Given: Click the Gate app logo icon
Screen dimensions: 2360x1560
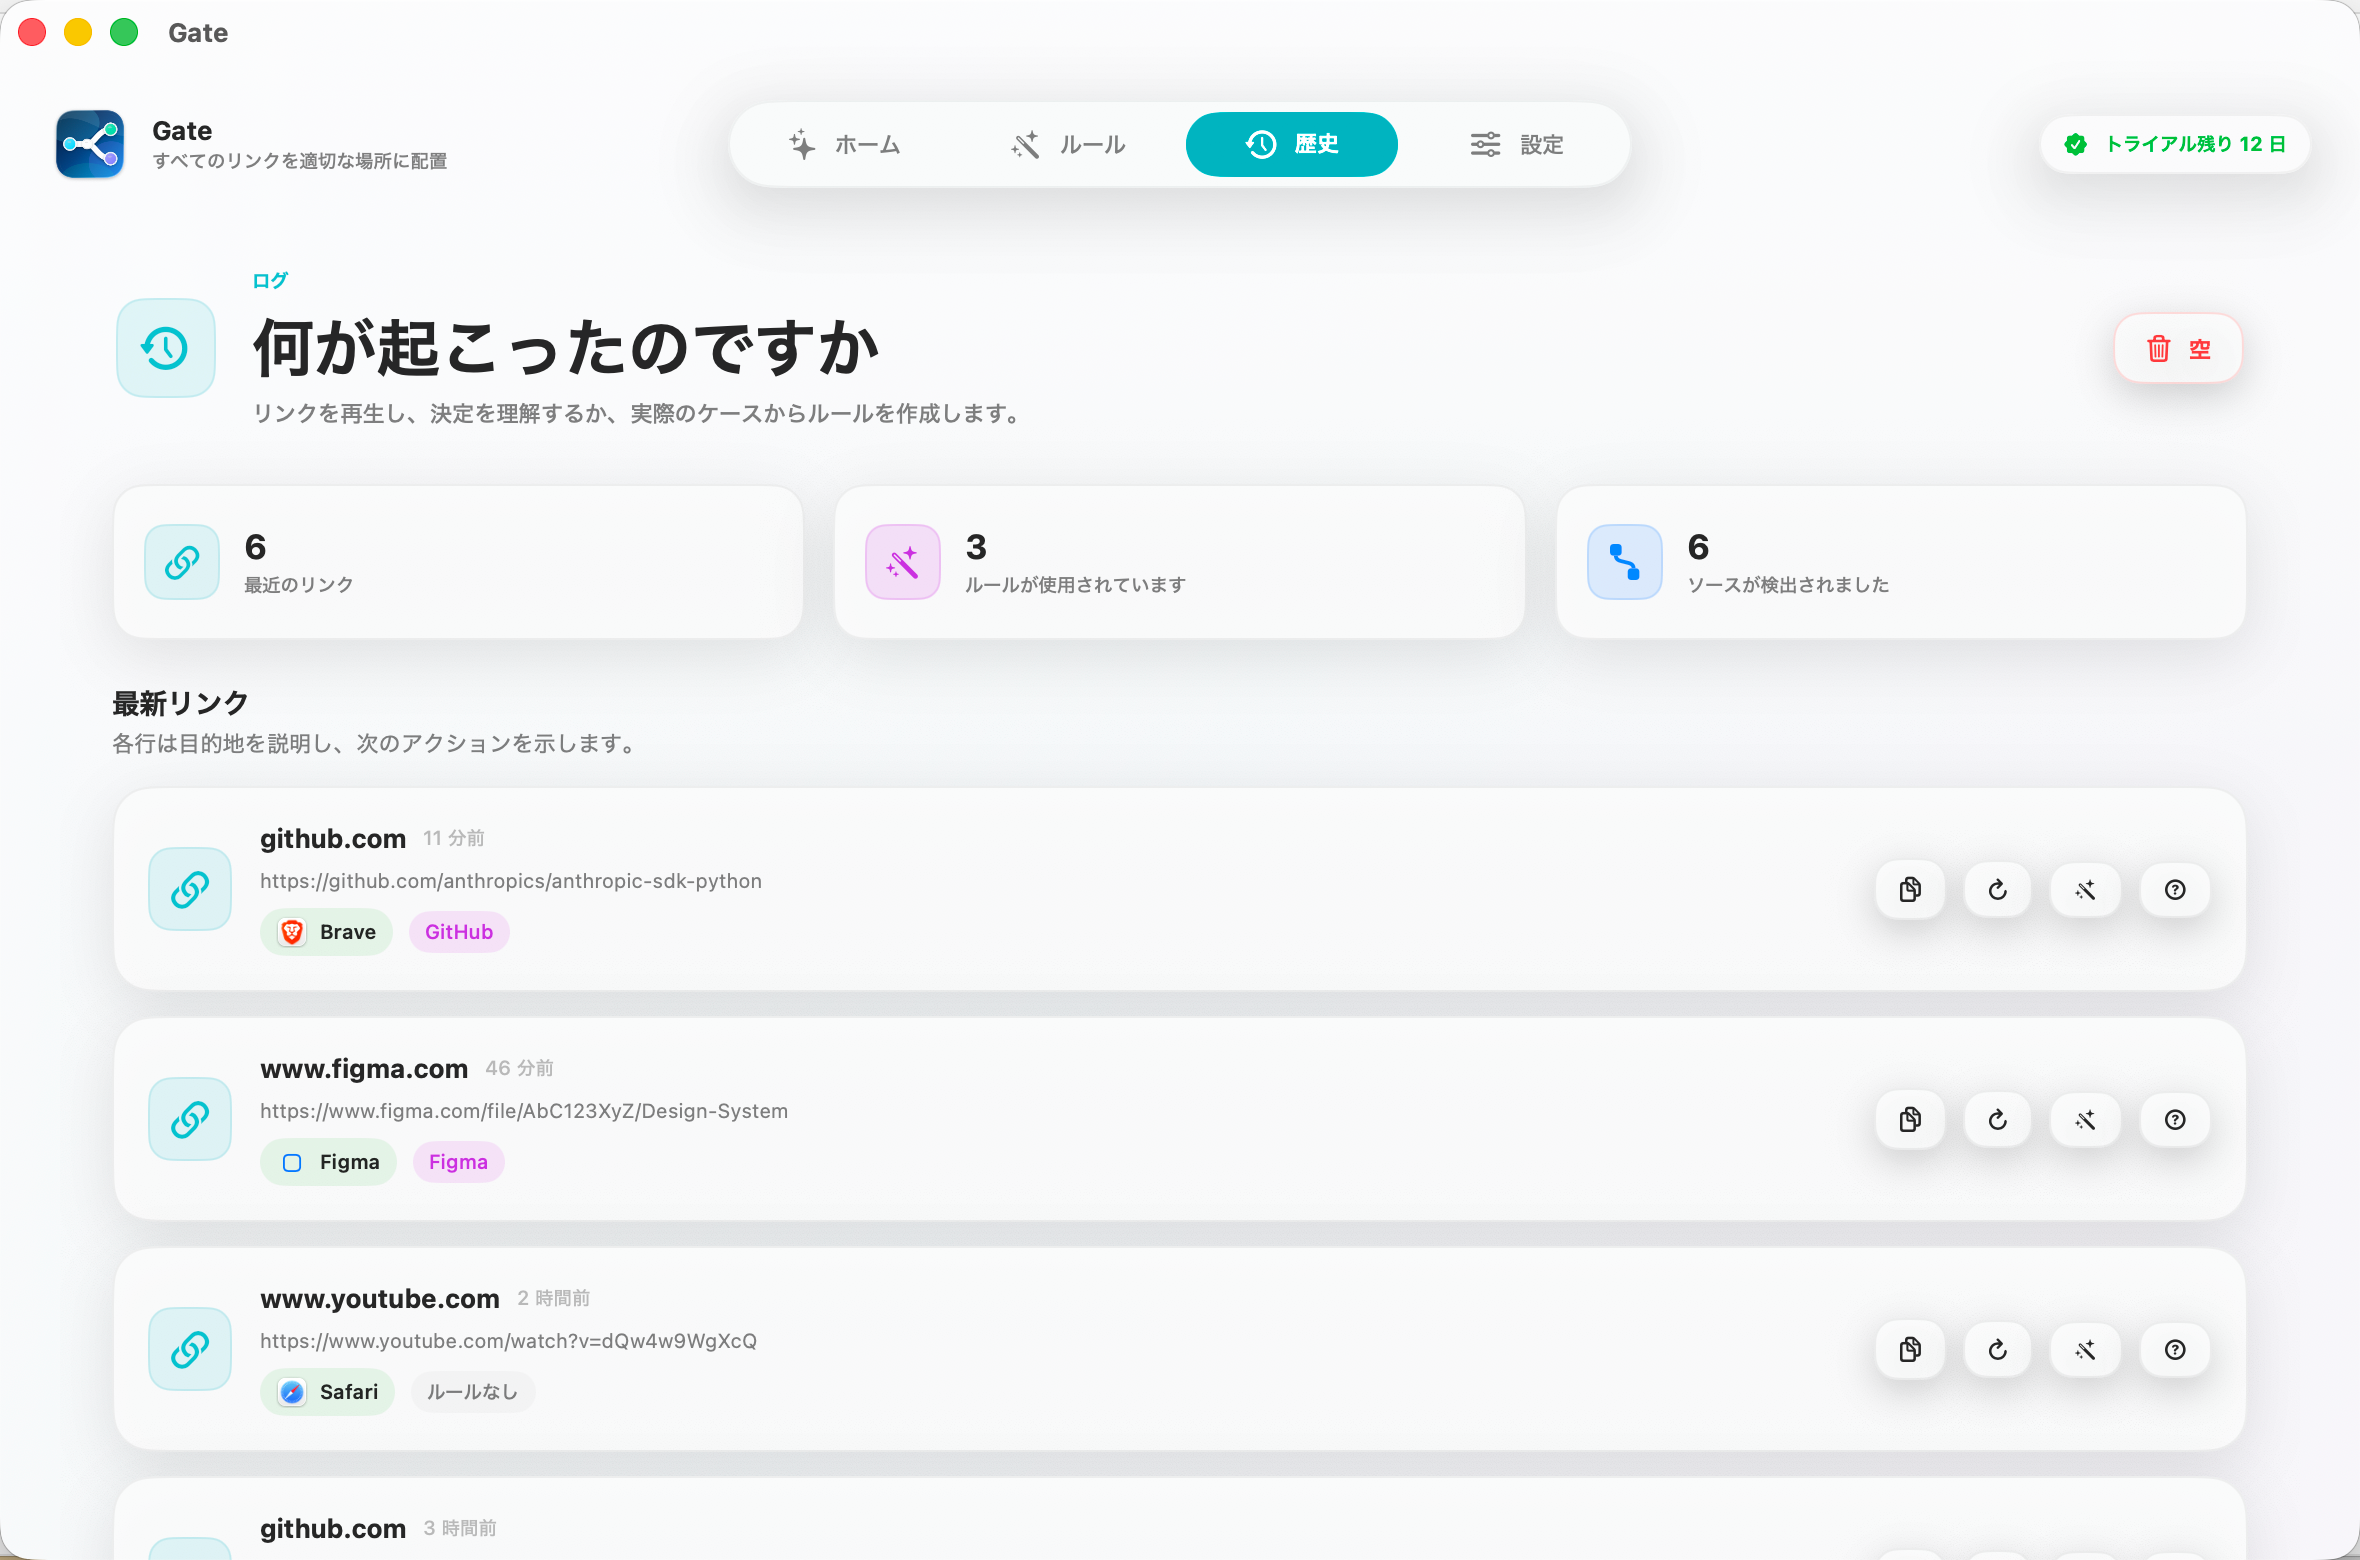Looking at the screenshot, I should tap(90, 144).
